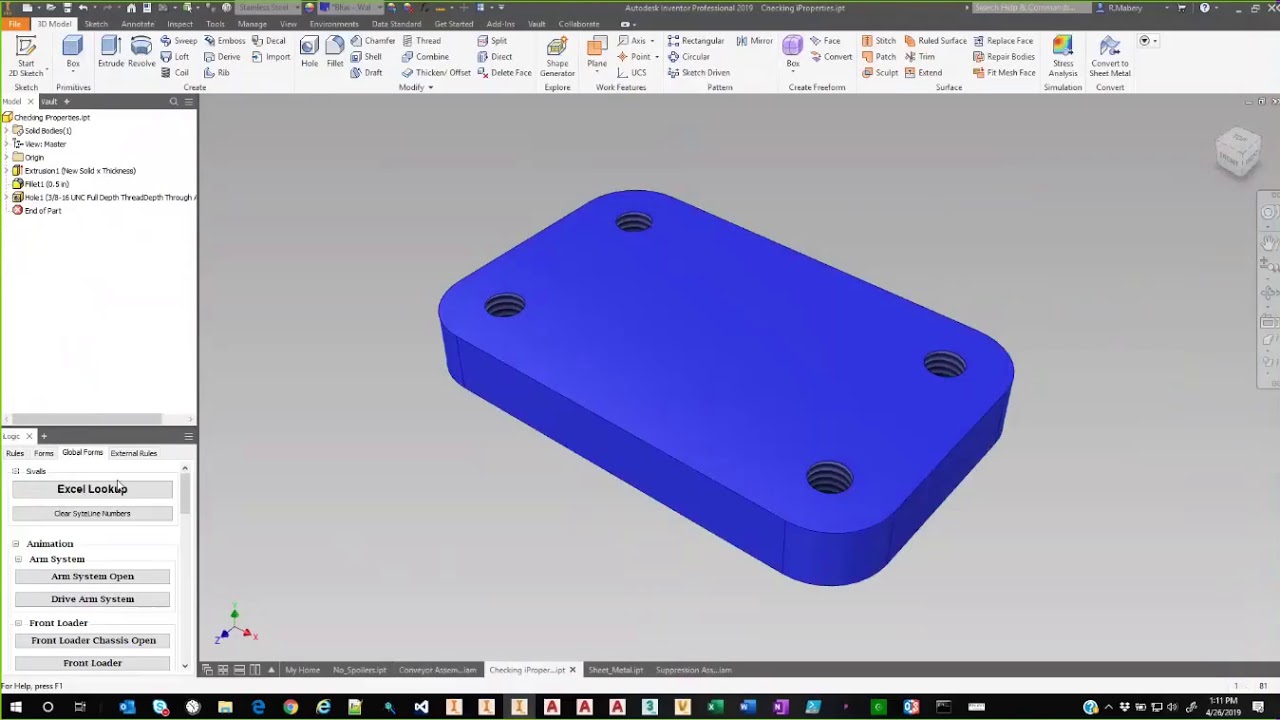Click Arm System Open button

coord(92,577)
